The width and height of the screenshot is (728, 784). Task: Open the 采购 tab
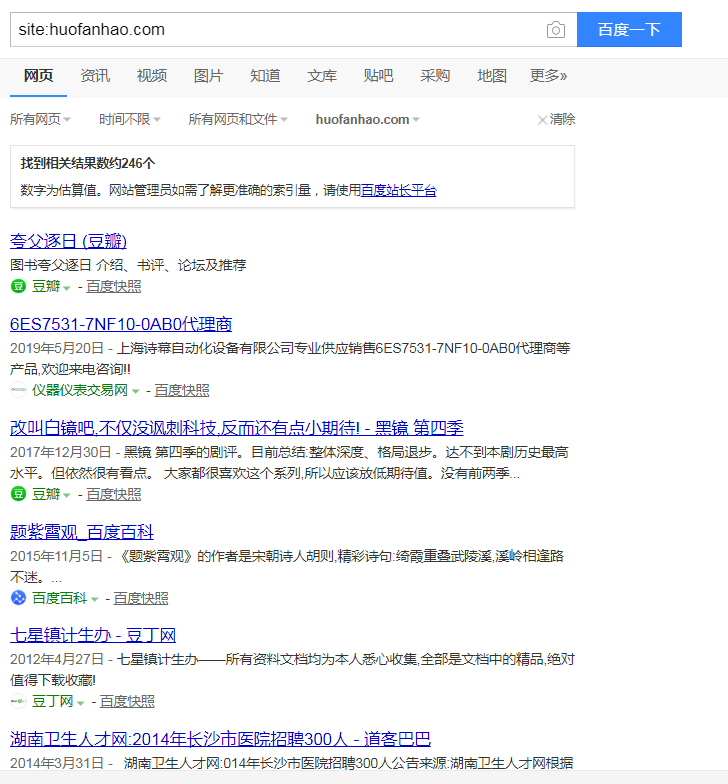(435, 76)
